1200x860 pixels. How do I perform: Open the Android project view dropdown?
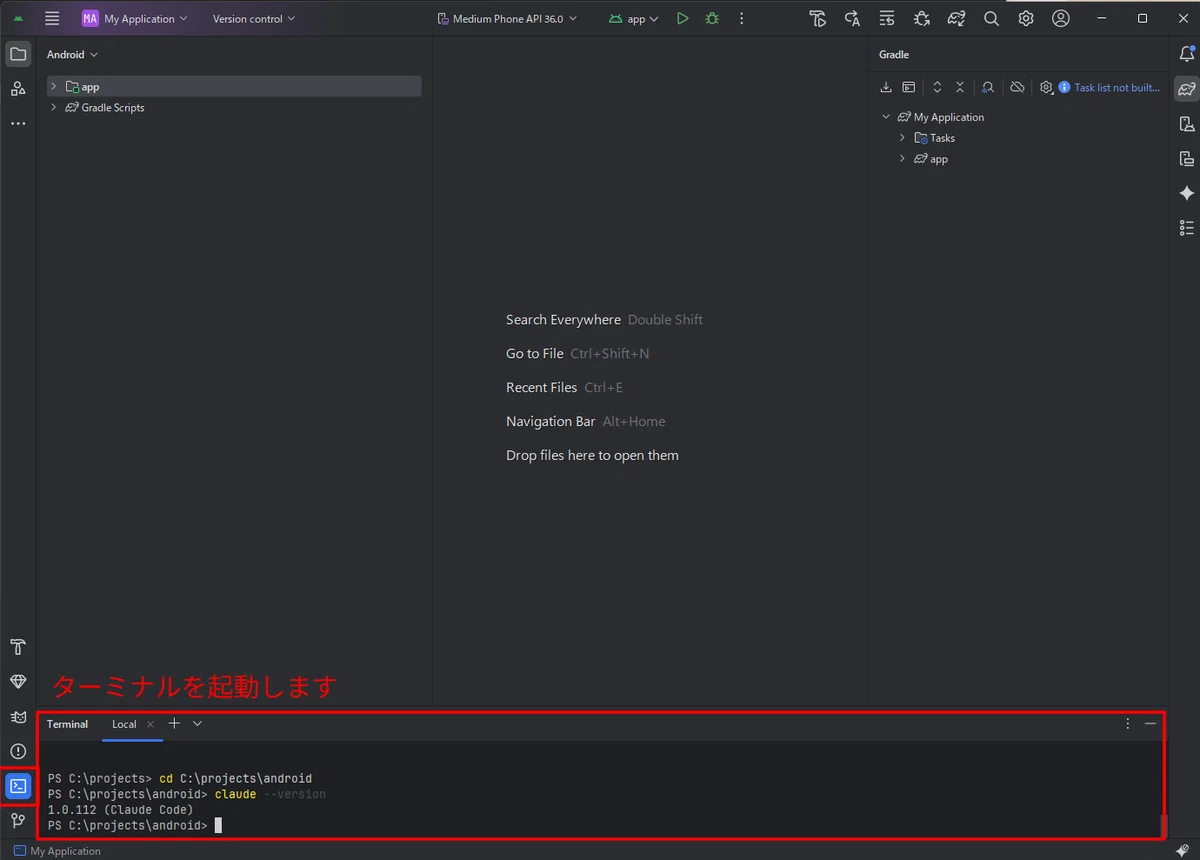[72, 54]
